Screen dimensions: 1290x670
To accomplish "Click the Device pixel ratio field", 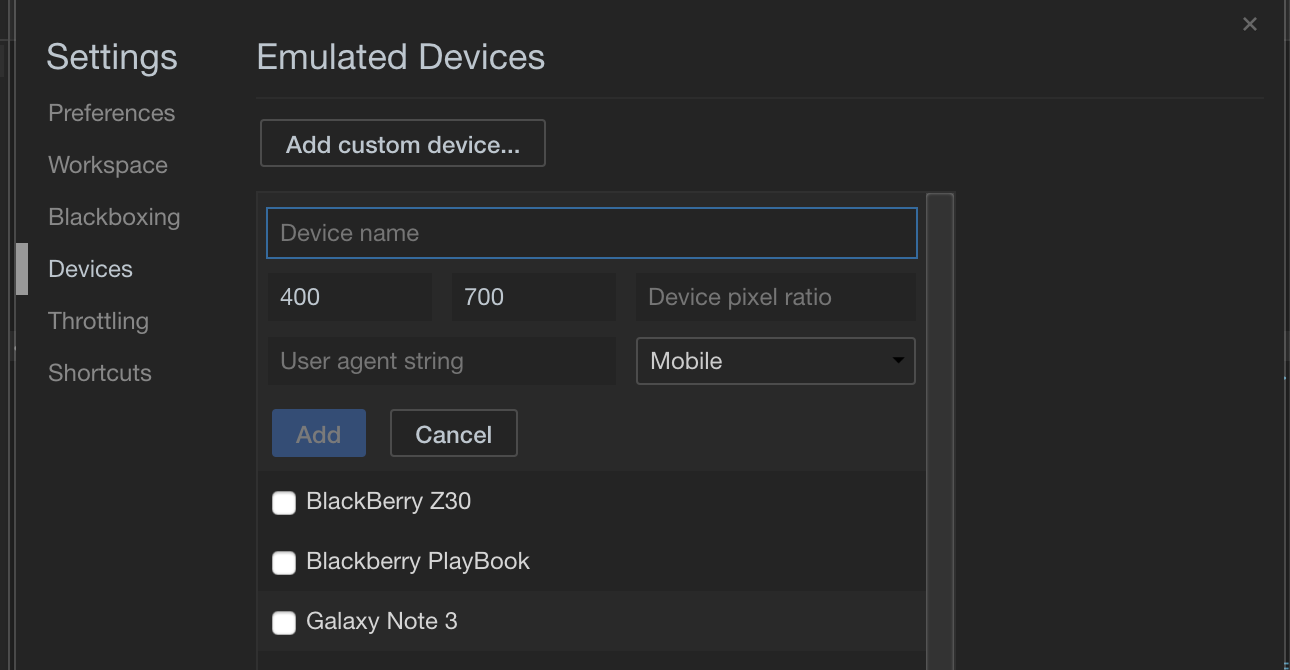I will (x=775, y=297).
